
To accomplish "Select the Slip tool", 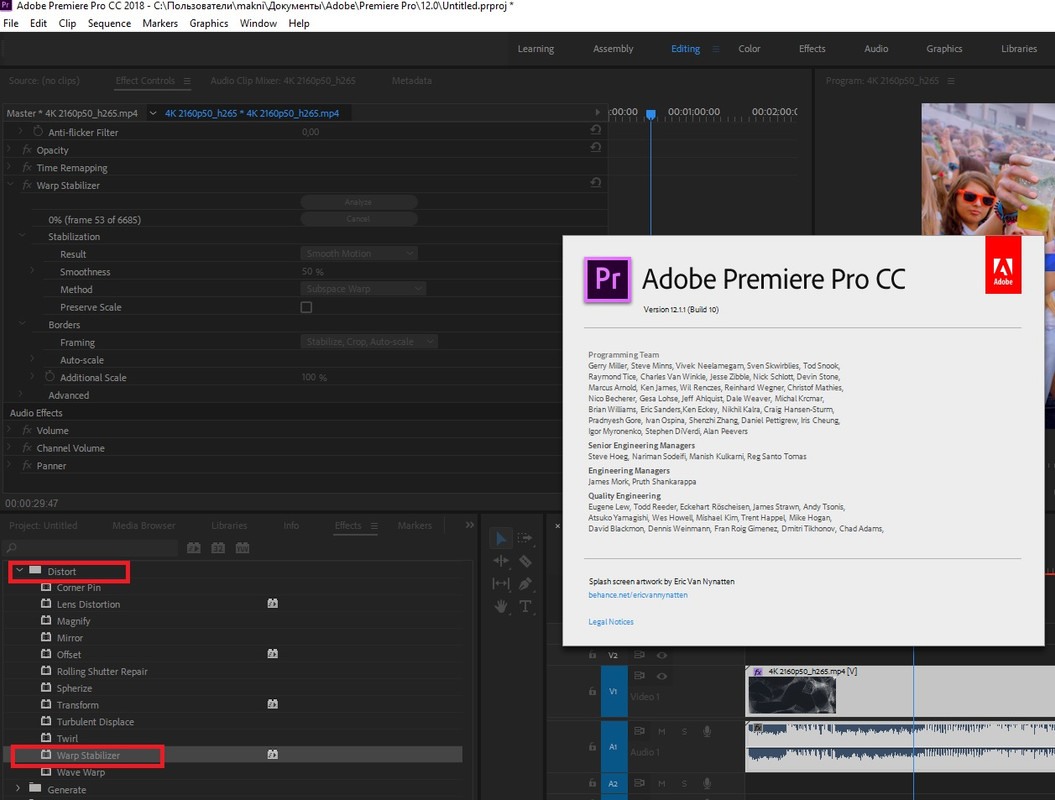I will [501, 583].
